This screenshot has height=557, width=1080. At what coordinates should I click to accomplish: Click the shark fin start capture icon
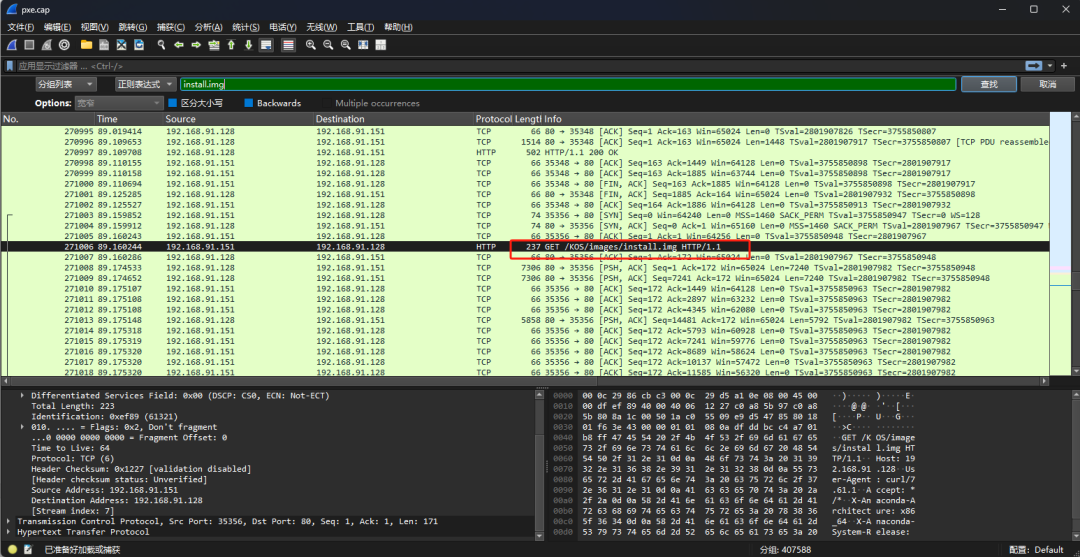coord(12,45)
